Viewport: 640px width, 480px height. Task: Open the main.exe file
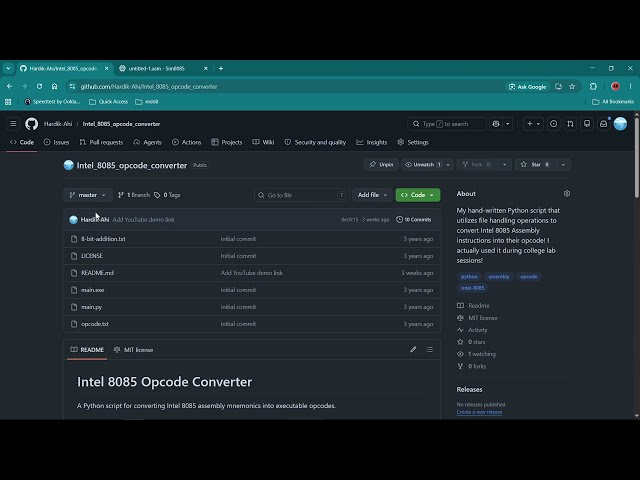coord(93,290)
